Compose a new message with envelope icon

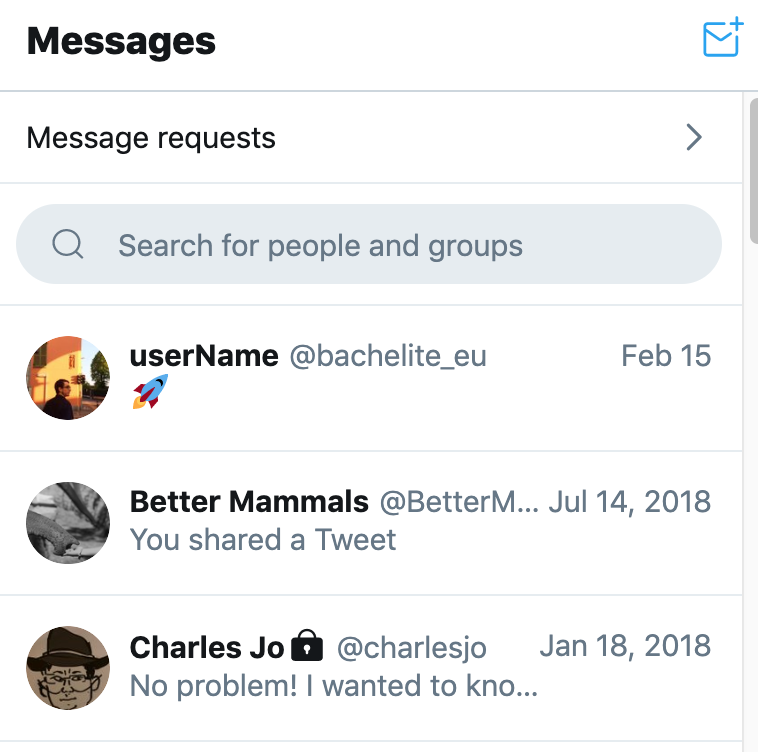(722, 37)
